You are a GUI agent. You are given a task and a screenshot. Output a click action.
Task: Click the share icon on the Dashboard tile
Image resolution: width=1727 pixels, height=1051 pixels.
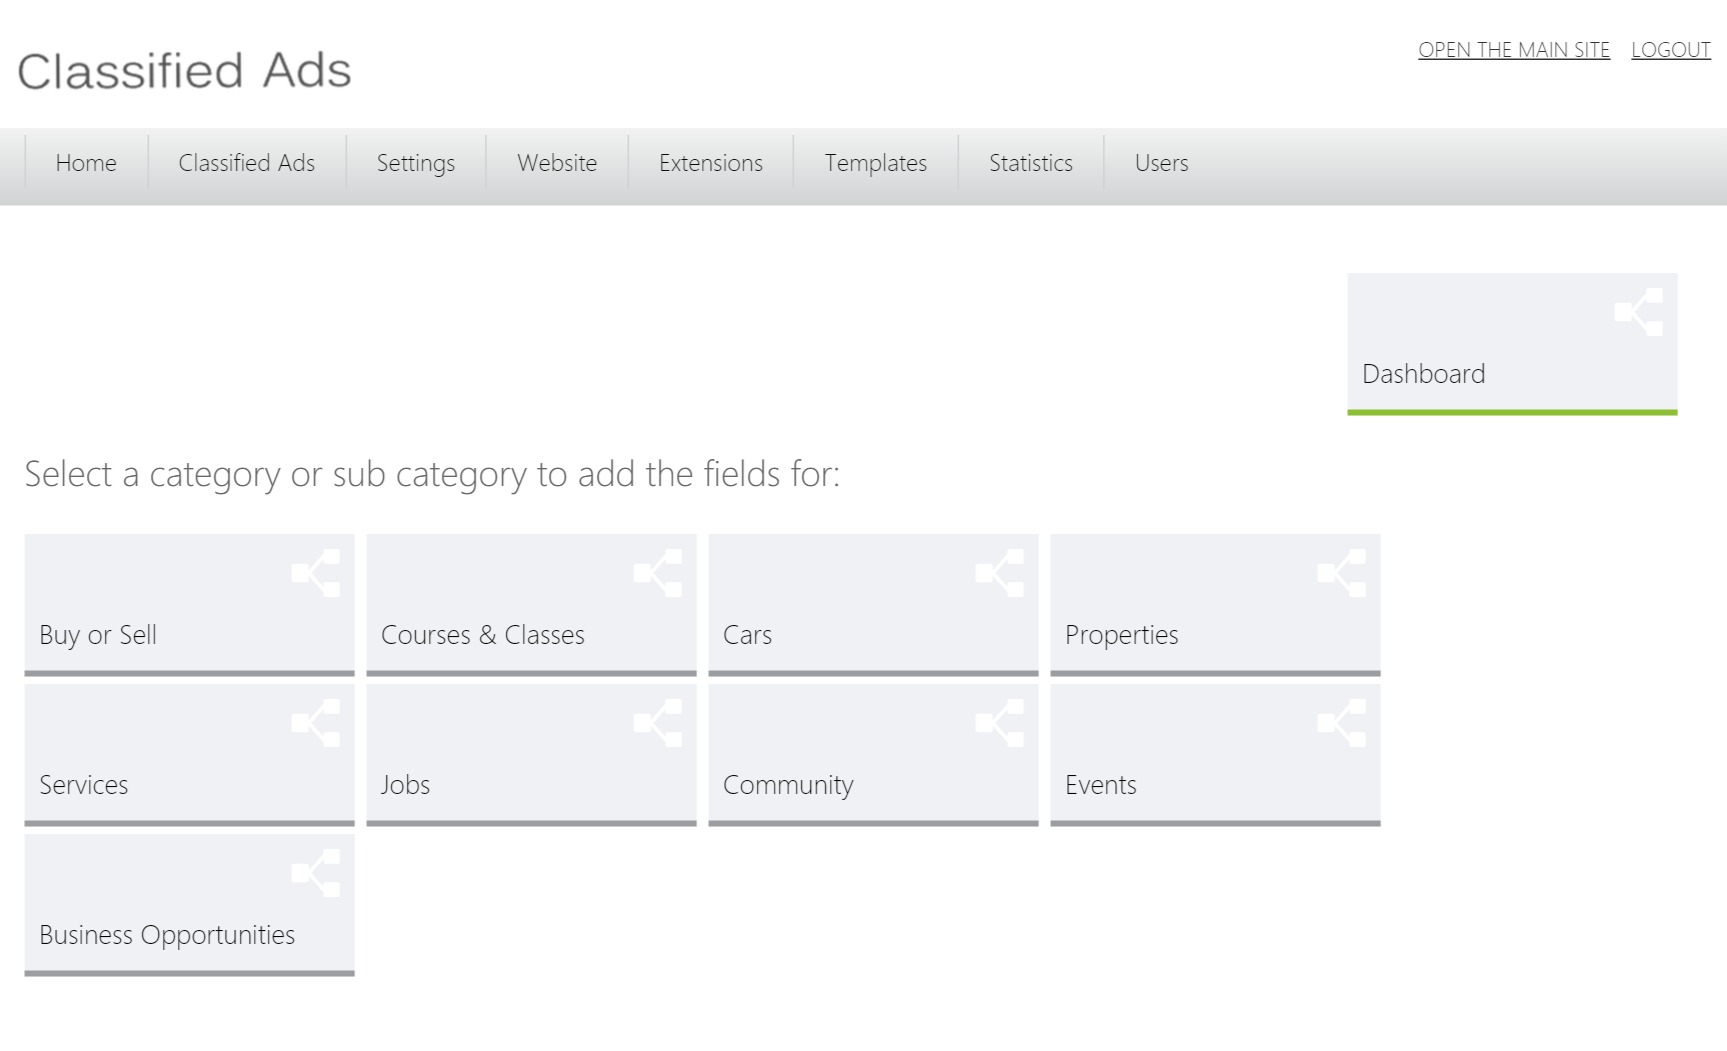coord(1638,312)
